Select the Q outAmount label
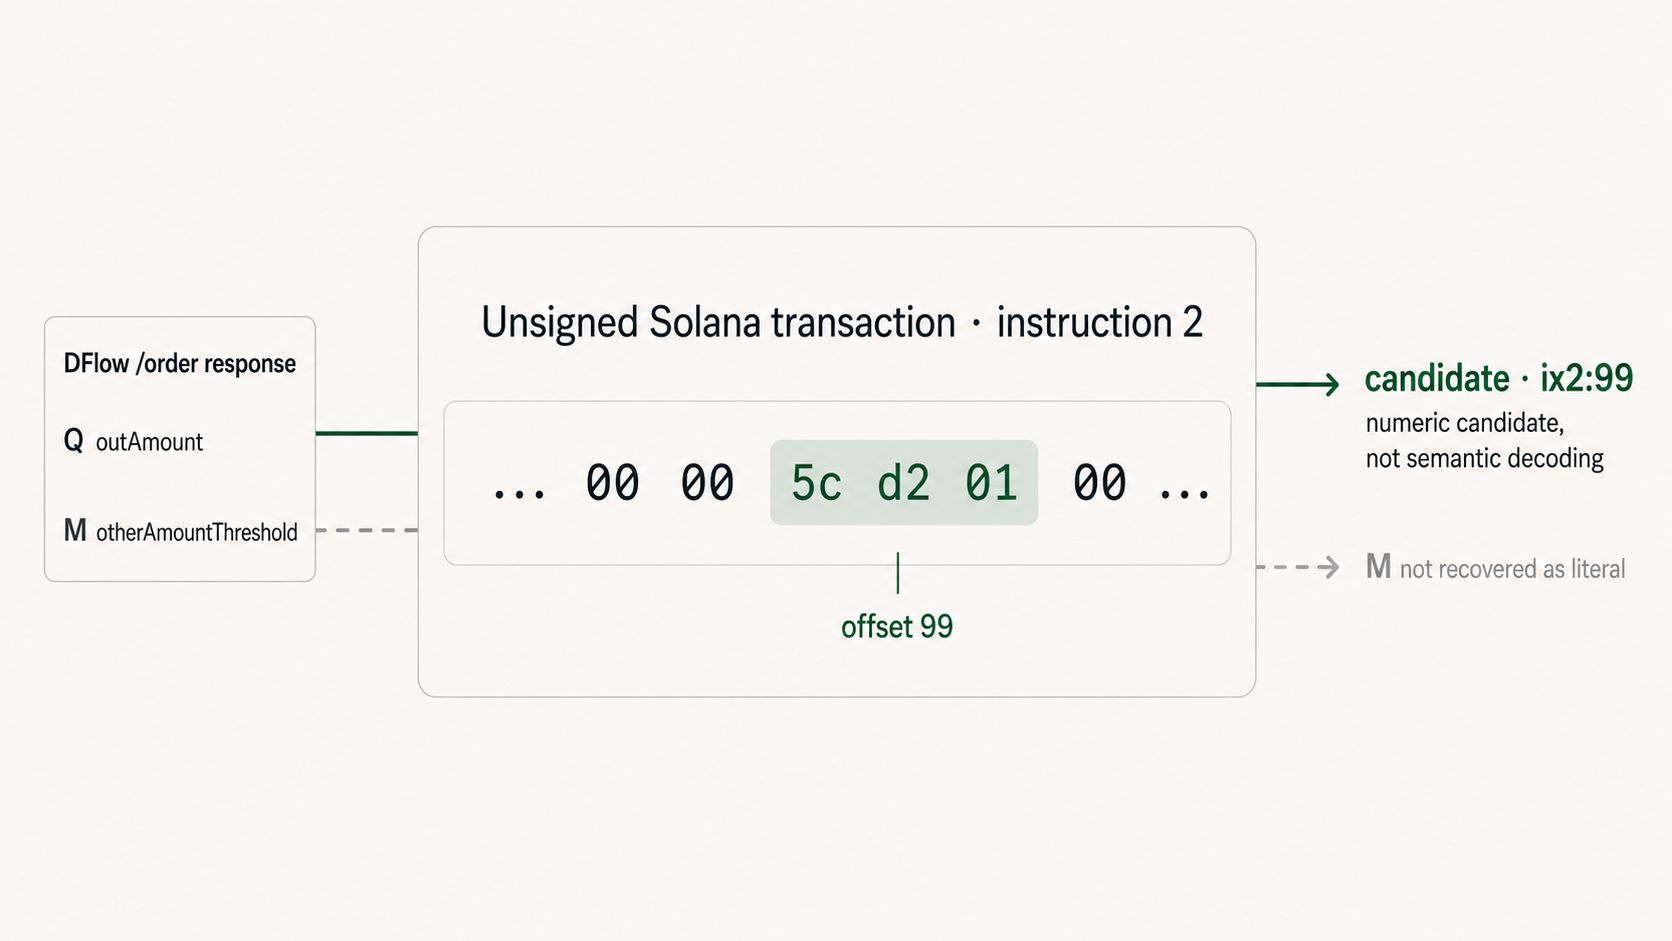Viewport: 1672px width, 941px height. pyautogui.click(x=133, y=441)
